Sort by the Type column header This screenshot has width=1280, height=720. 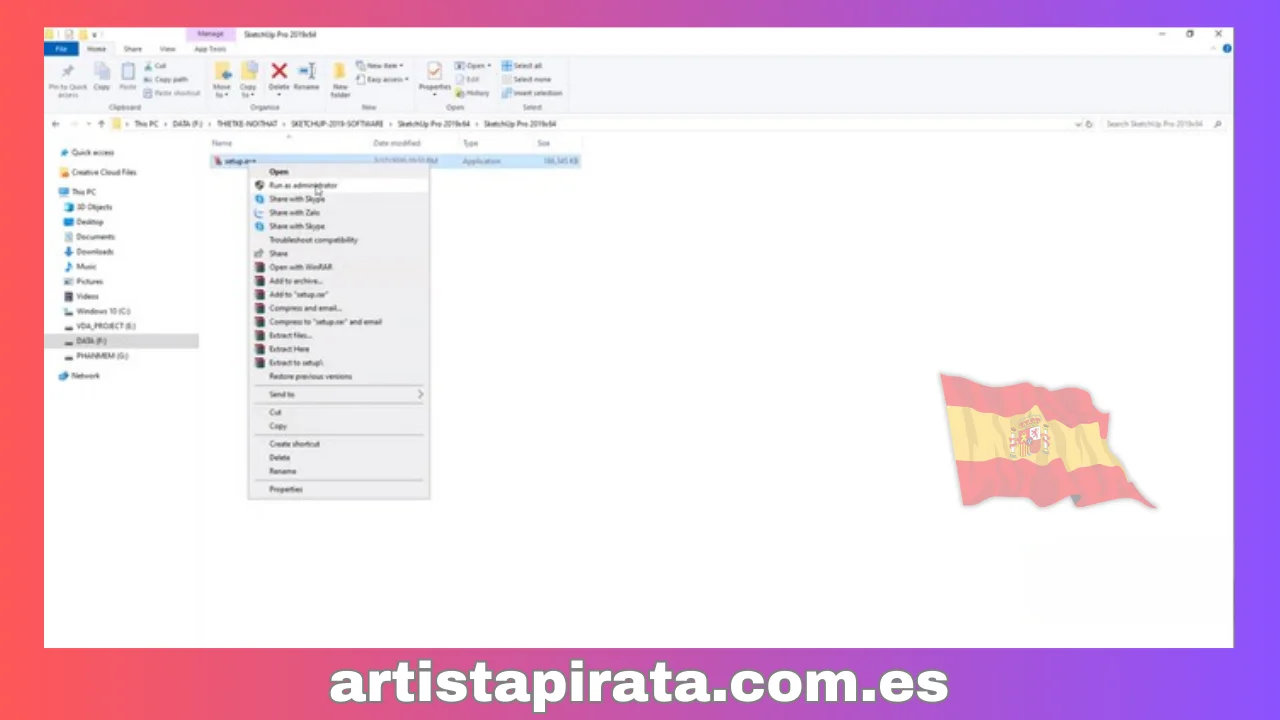pyautogui.click(x=471, y=144)
